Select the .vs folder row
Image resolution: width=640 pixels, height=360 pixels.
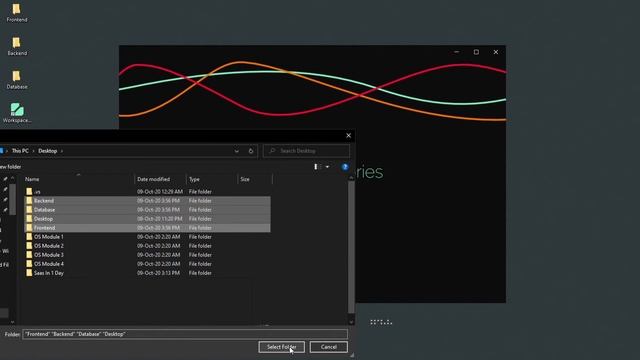[x=147, y=191]
